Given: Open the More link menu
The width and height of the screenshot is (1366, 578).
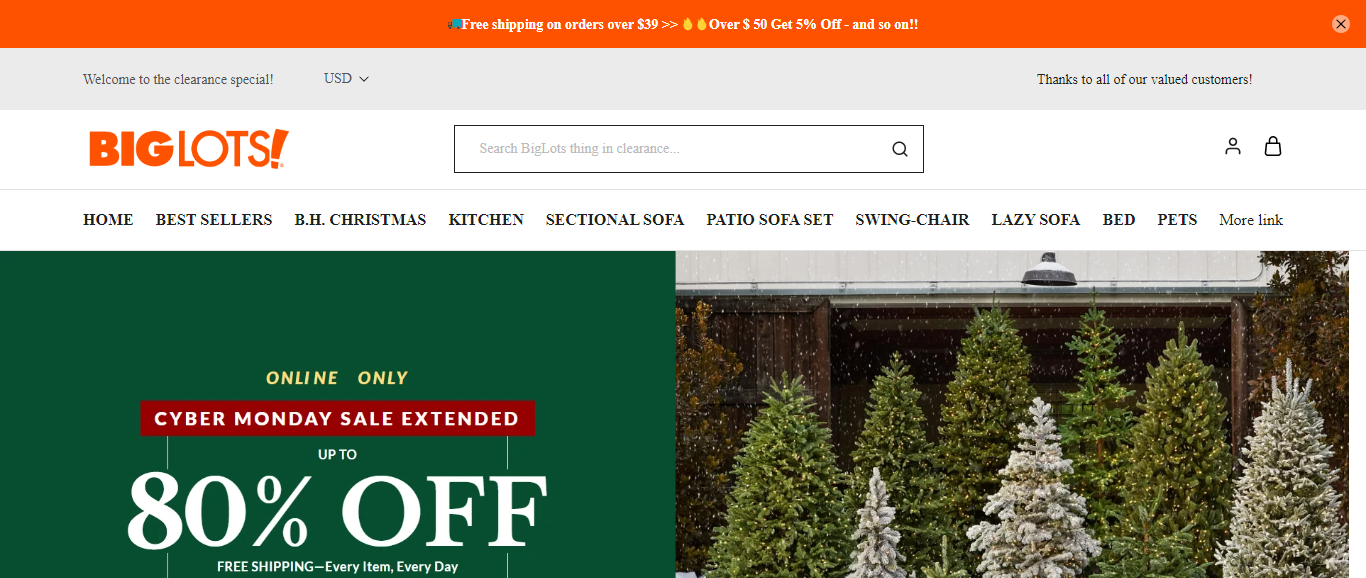Looking at the screenshot, I should pos(1251,220).
